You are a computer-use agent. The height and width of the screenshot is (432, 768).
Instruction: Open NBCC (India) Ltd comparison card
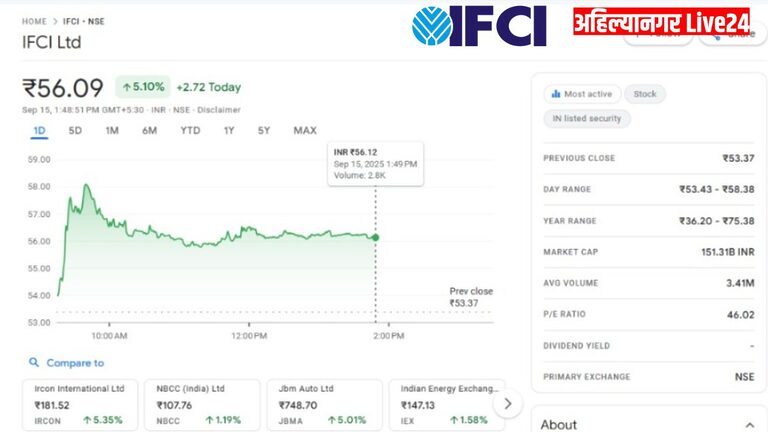click(203, 404)
